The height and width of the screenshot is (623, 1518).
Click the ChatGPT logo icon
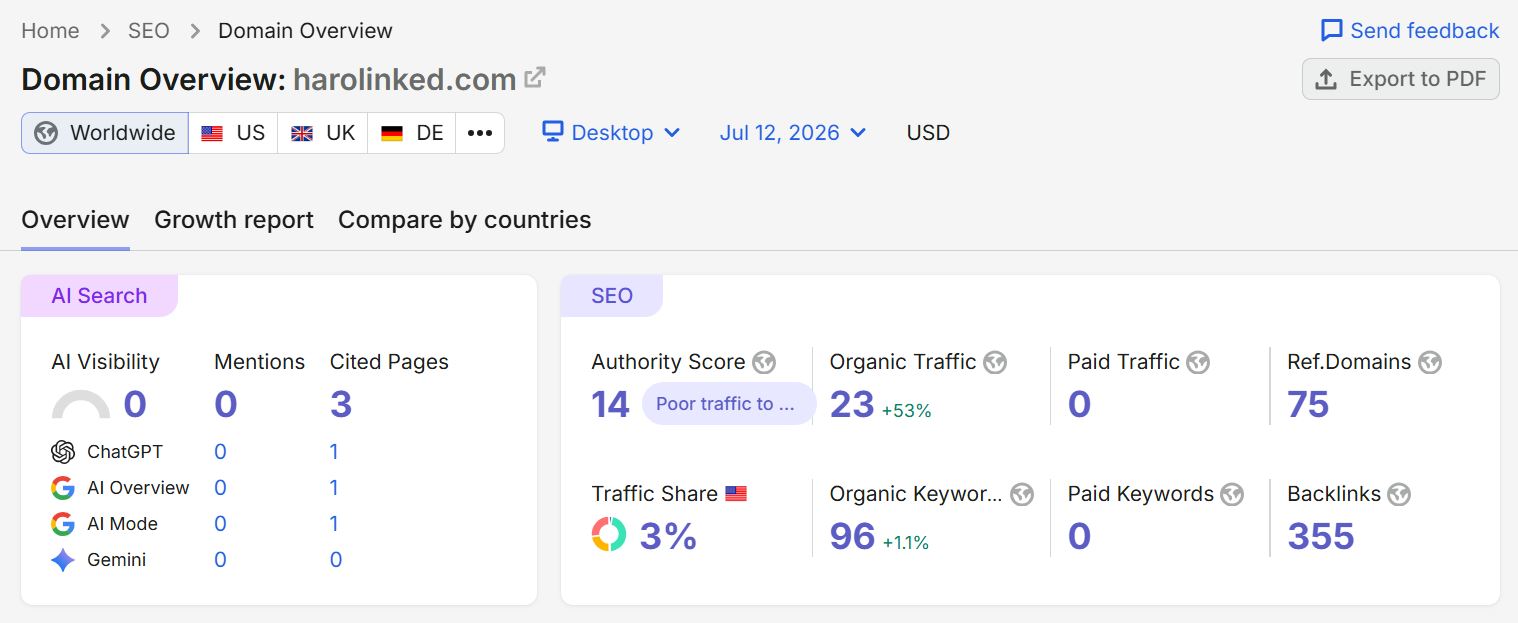[x=63, y=452]
